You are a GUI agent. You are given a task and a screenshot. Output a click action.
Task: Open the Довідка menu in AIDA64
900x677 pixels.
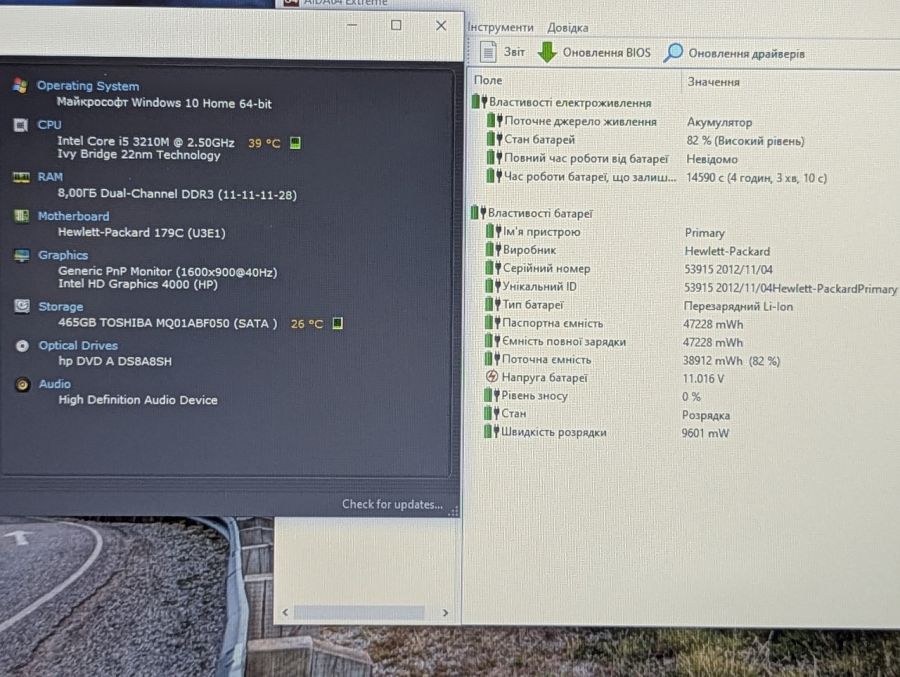pyautogui.click(x=568, y=28)
